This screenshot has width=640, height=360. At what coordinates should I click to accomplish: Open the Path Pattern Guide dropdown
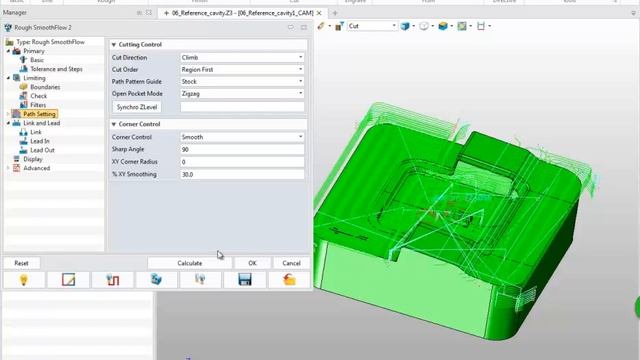[300, 81]
